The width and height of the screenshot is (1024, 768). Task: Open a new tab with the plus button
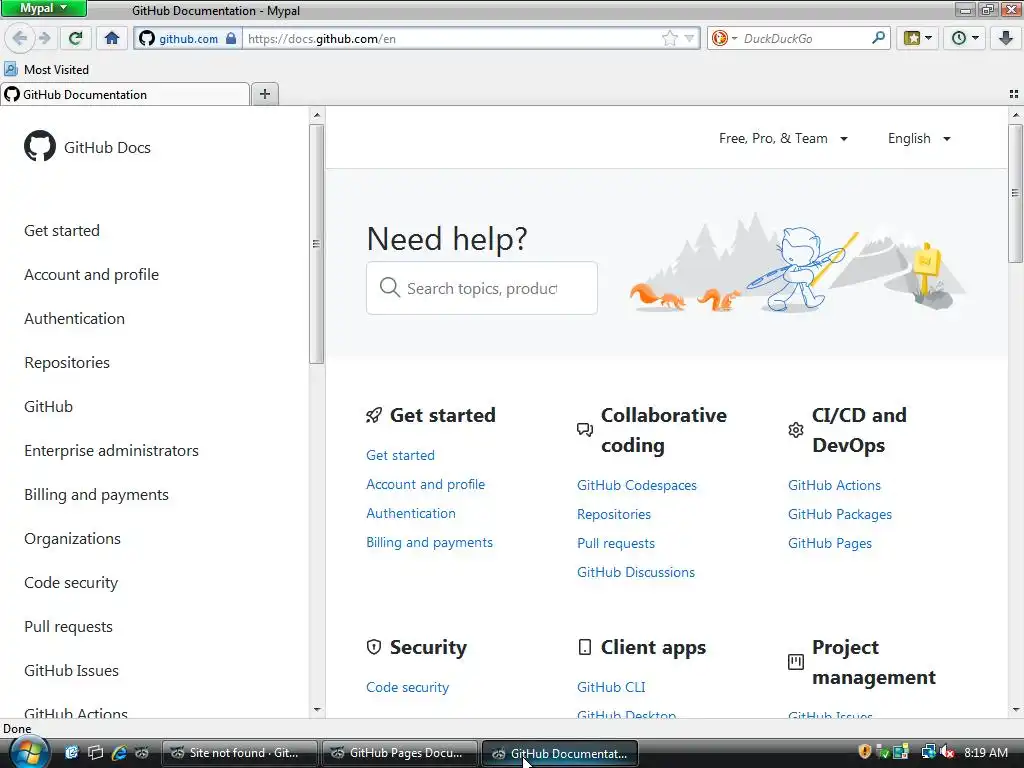264,94
